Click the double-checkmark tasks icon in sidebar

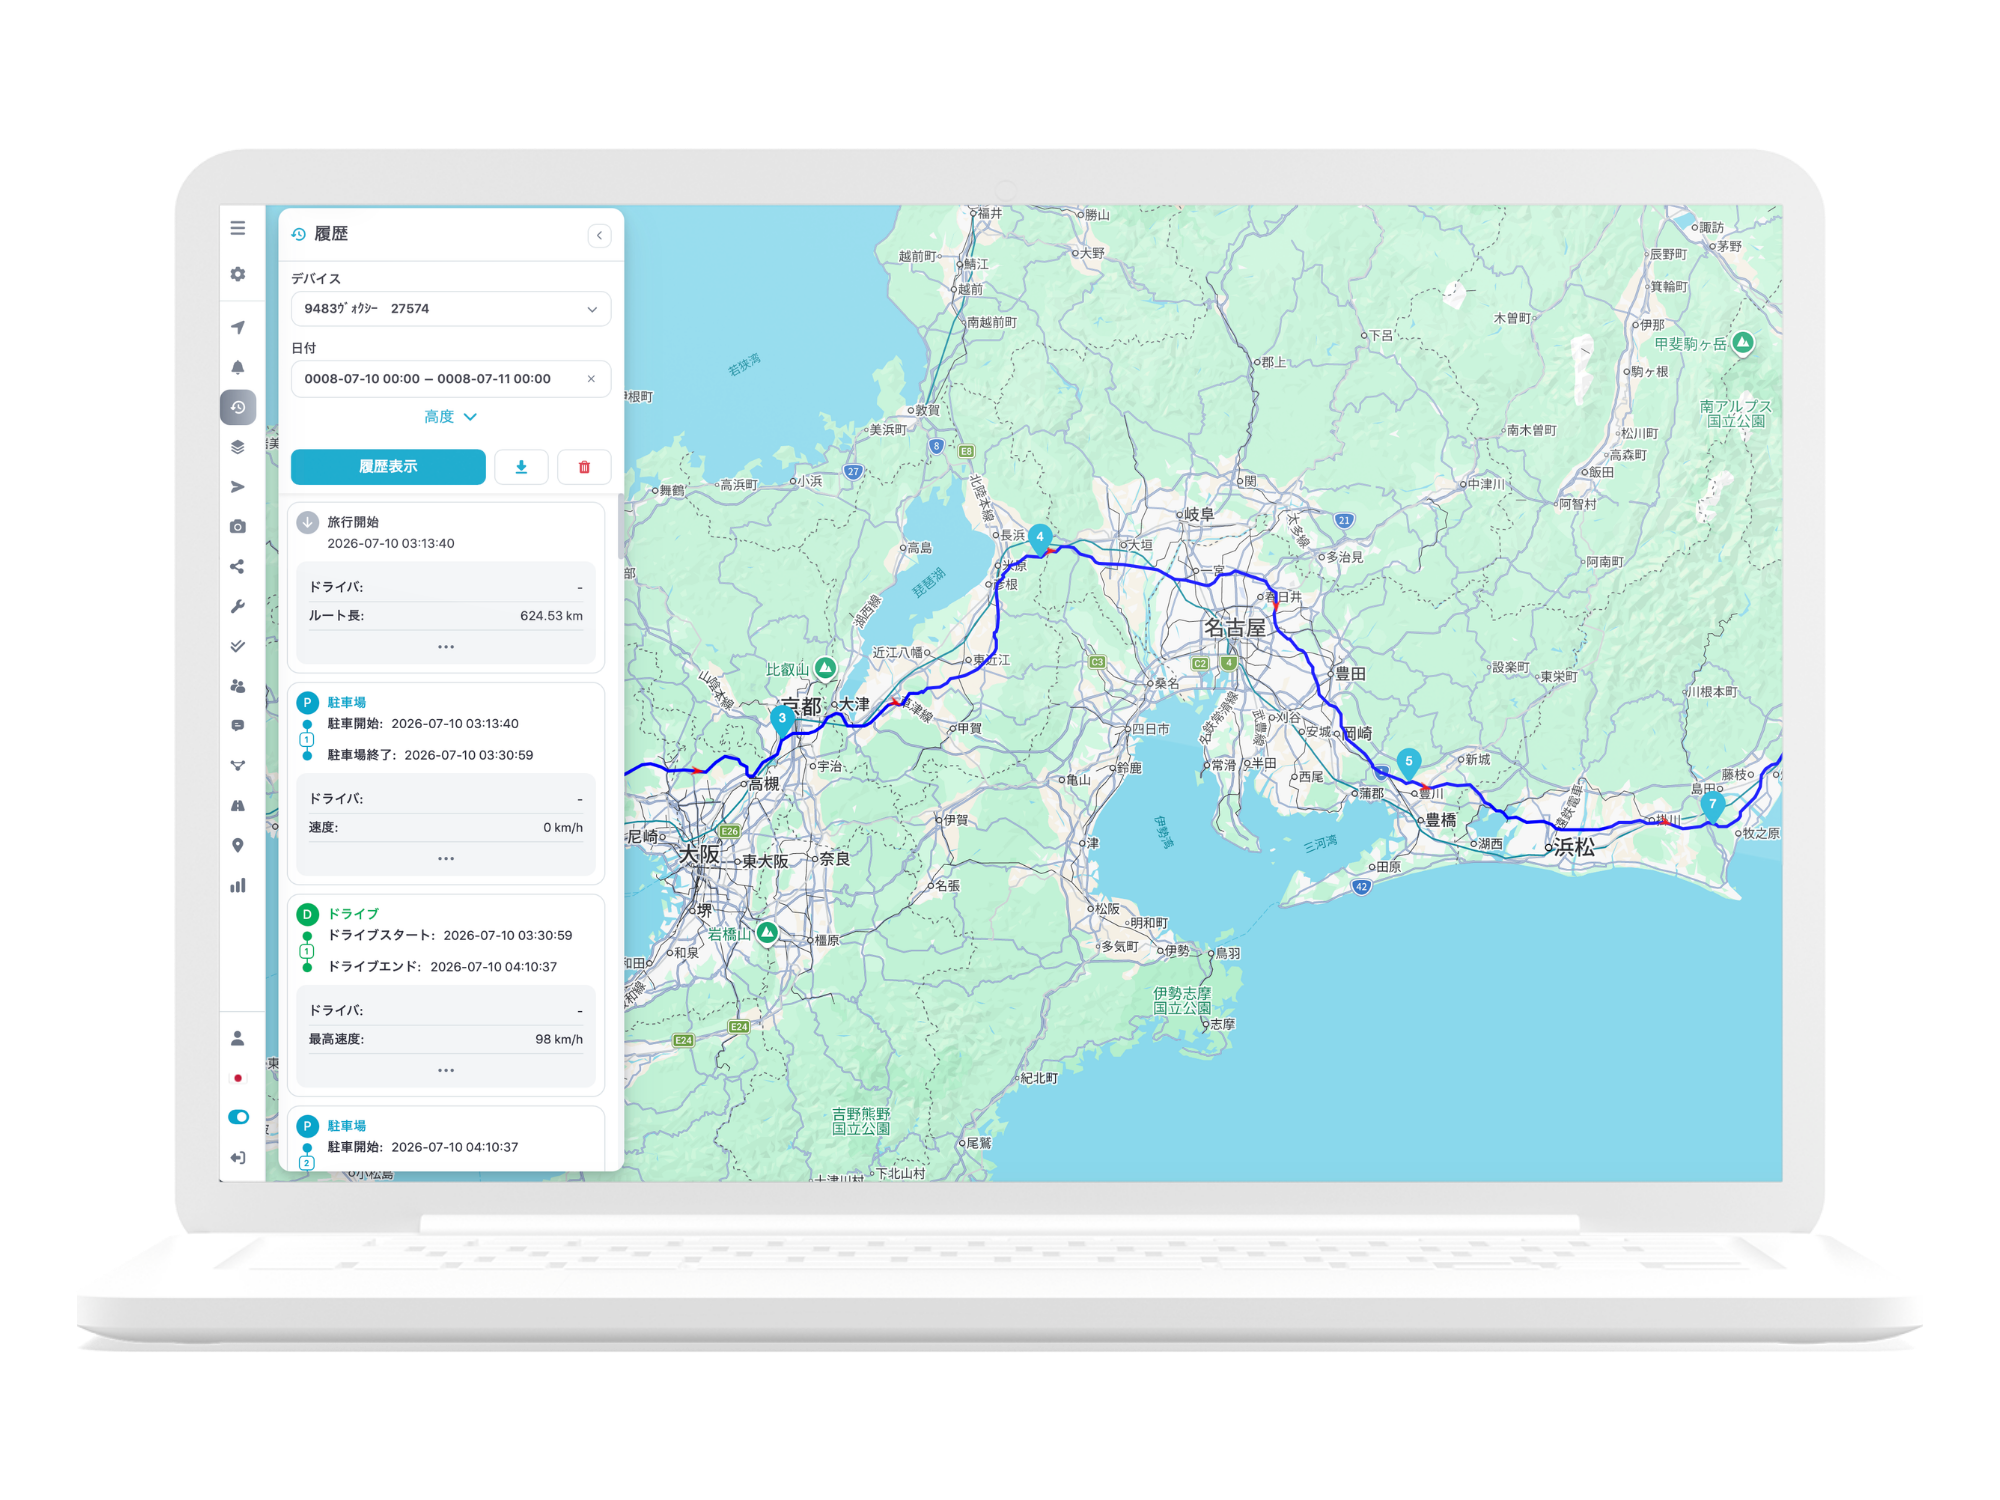click(x=238, y=646)
